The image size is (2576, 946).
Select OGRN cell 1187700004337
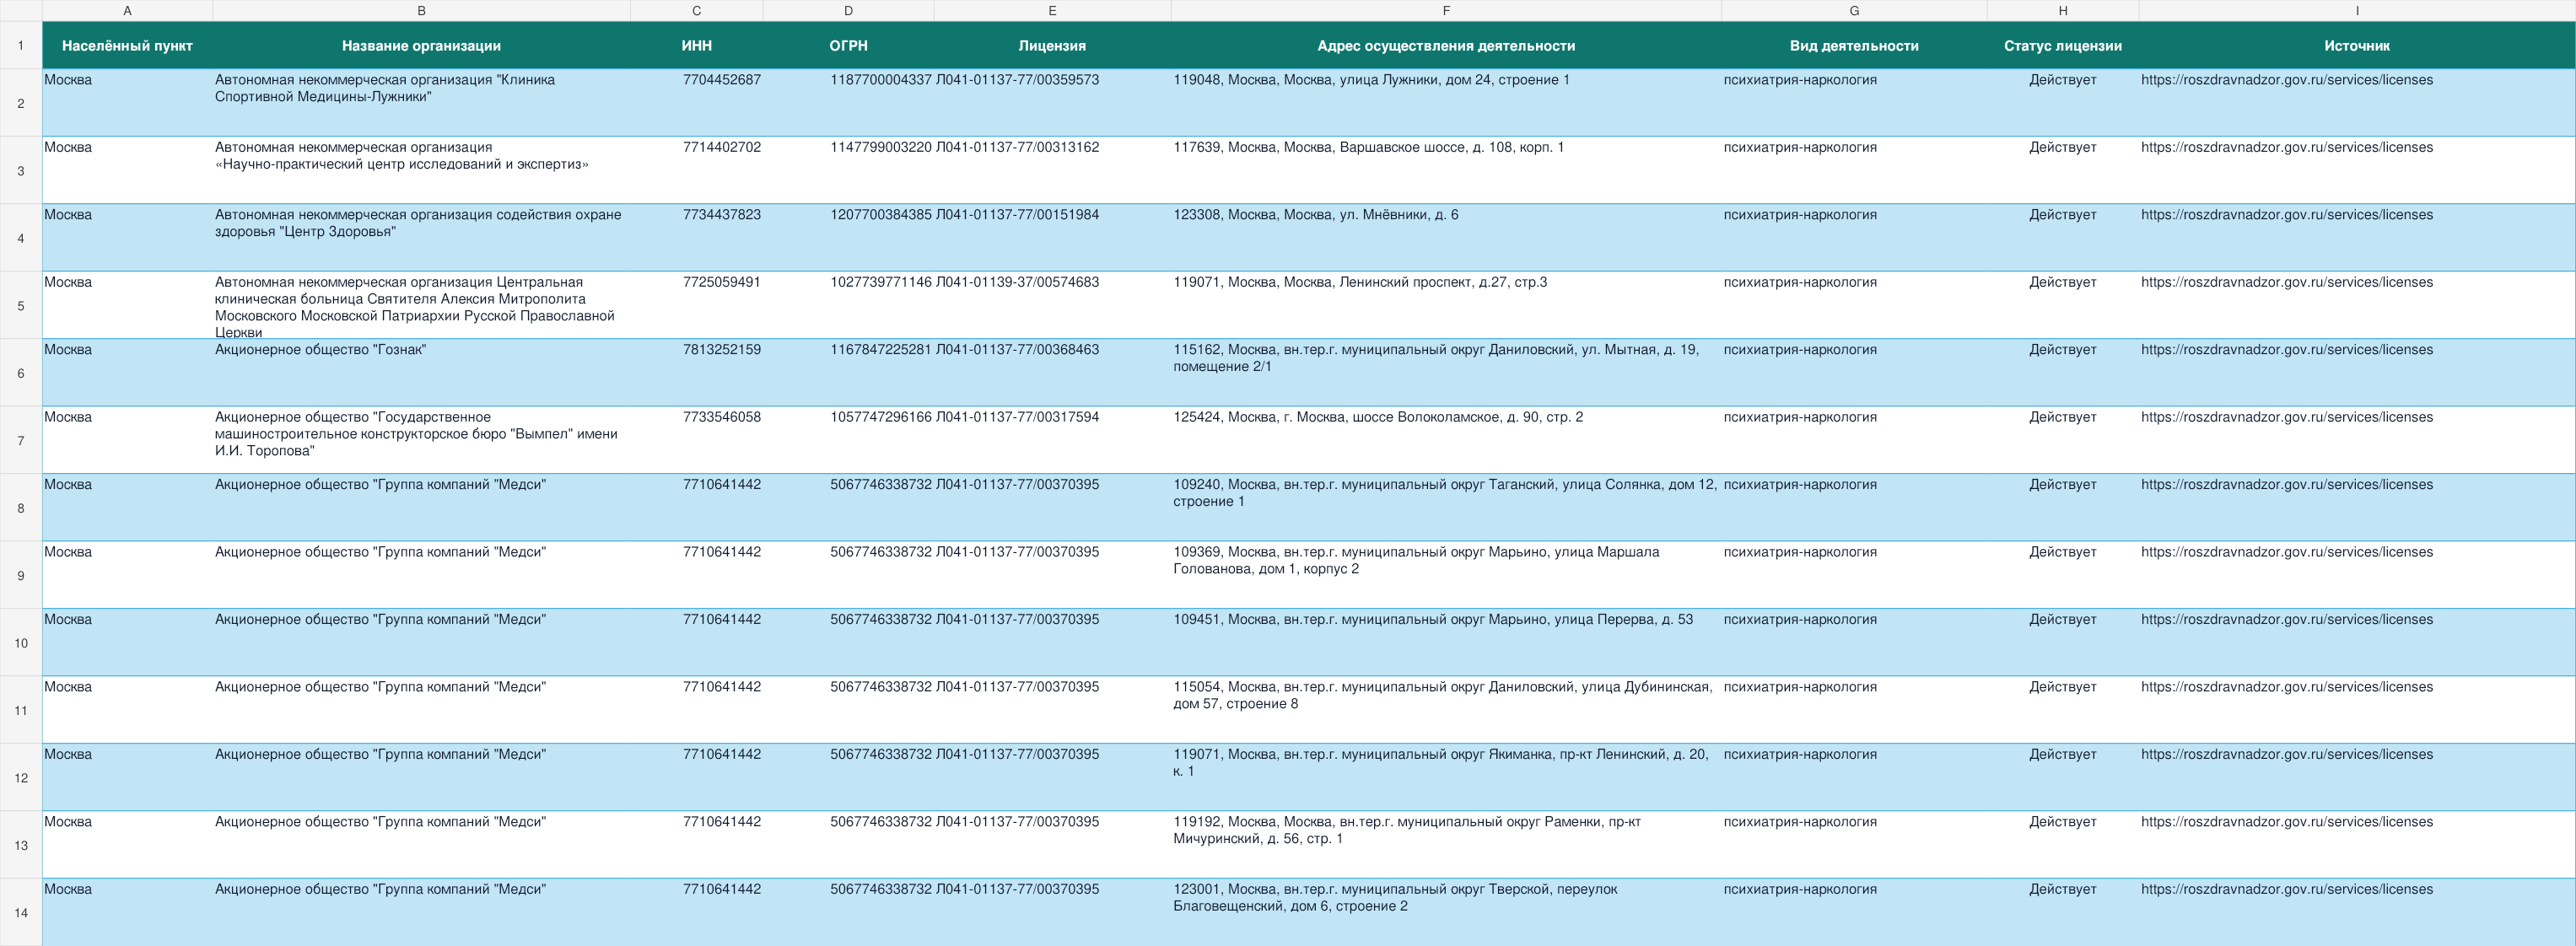pyautogui.click(x=848, y=103)
